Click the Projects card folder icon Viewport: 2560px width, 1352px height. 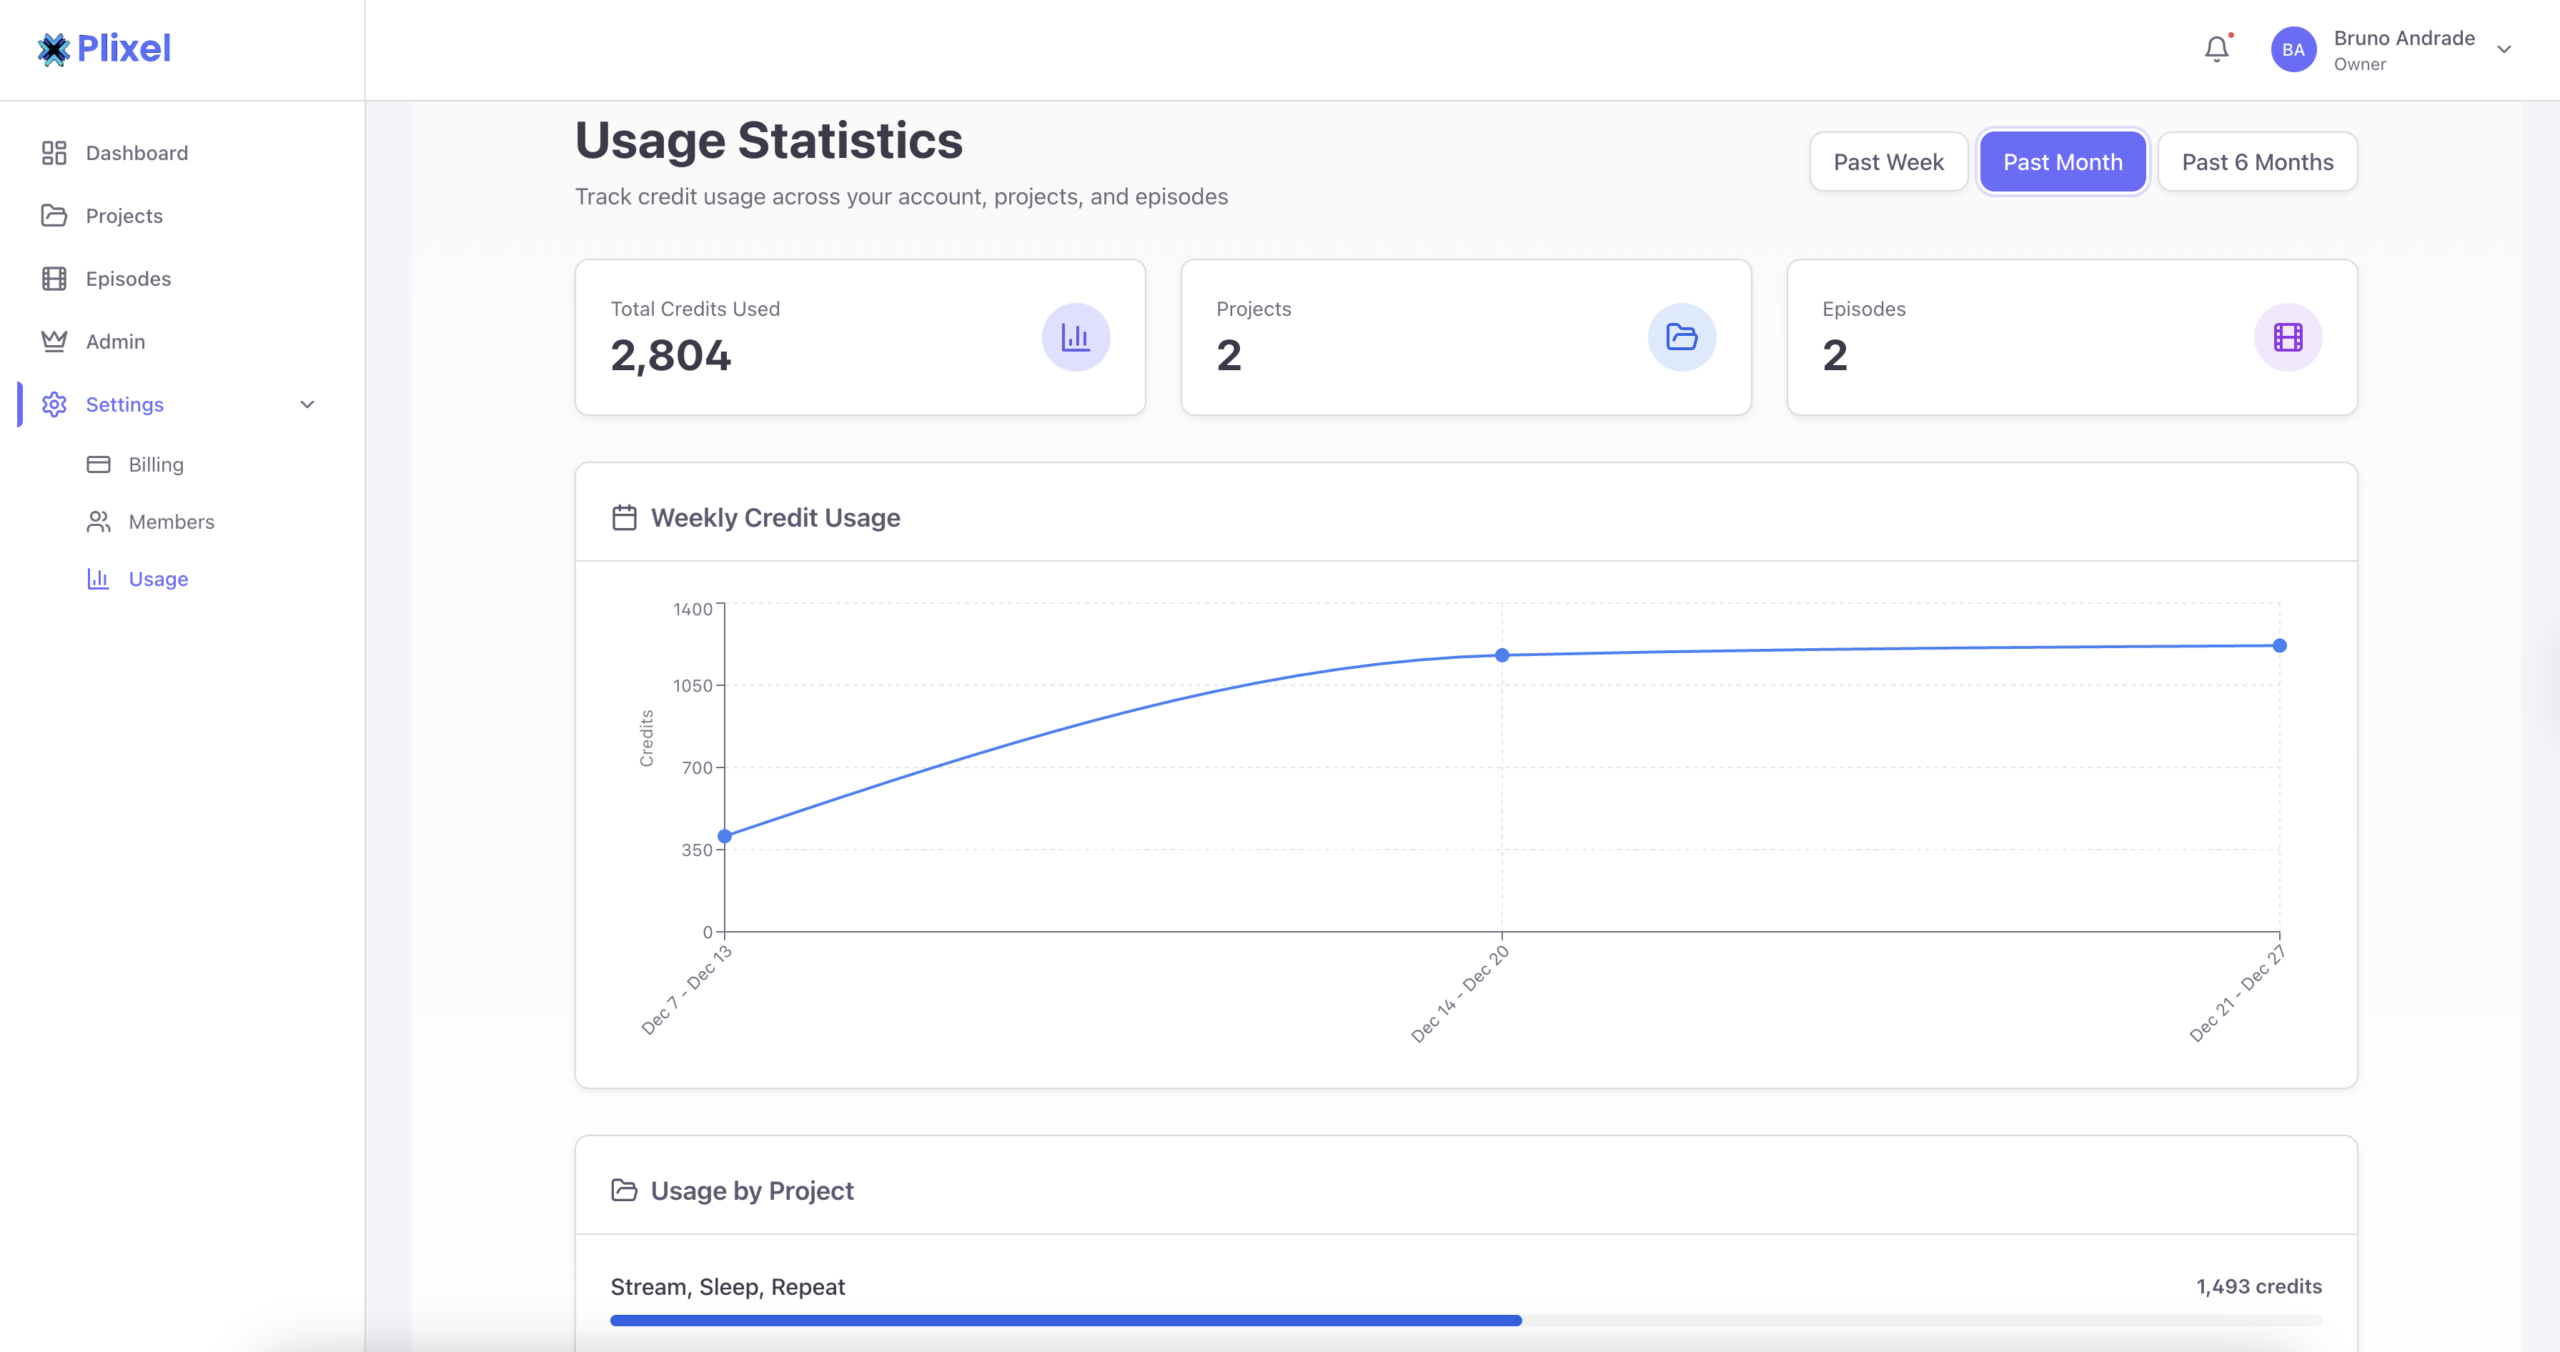(1681, 337)
